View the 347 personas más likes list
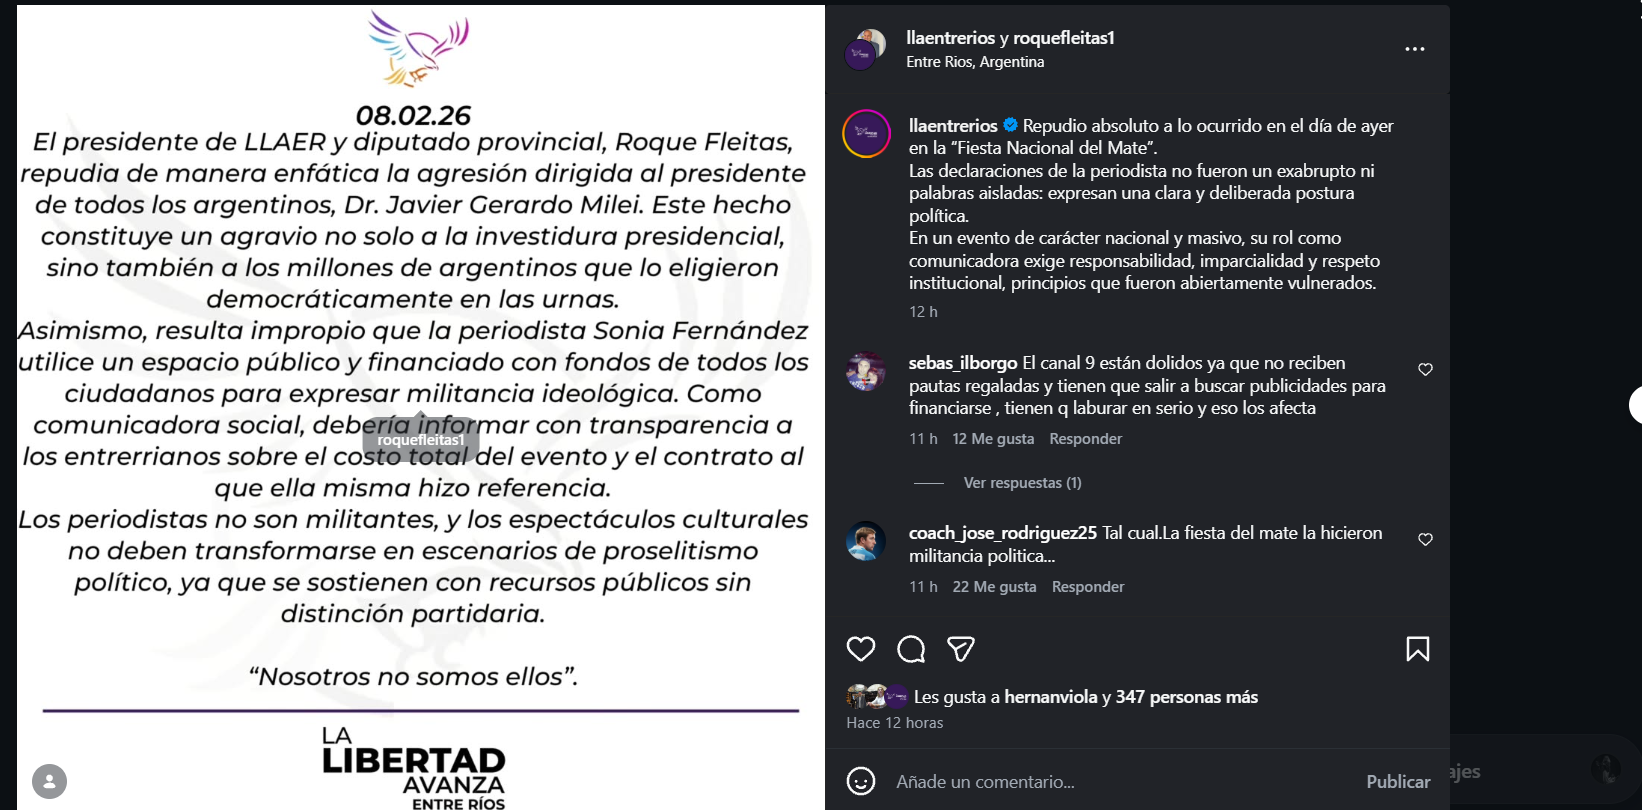The width and height of the screenshot is (1642, 810). [1186, 697]
